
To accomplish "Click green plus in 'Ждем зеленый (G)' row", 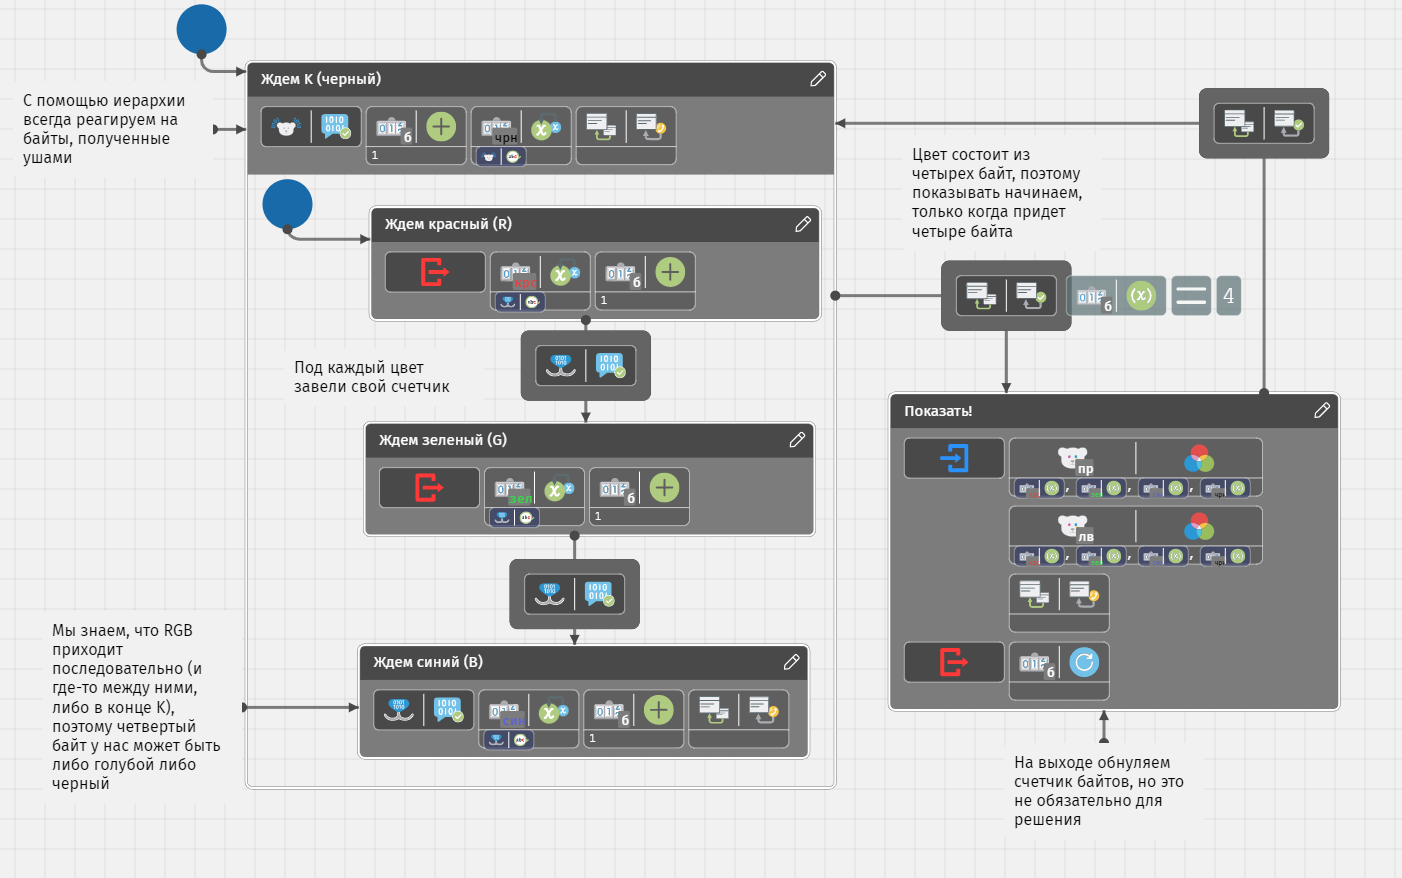I will coord(664,487).
